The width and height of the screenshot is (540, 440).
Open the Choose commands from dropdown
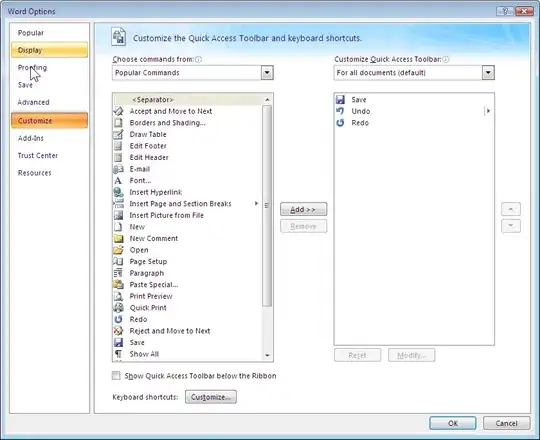267,73
